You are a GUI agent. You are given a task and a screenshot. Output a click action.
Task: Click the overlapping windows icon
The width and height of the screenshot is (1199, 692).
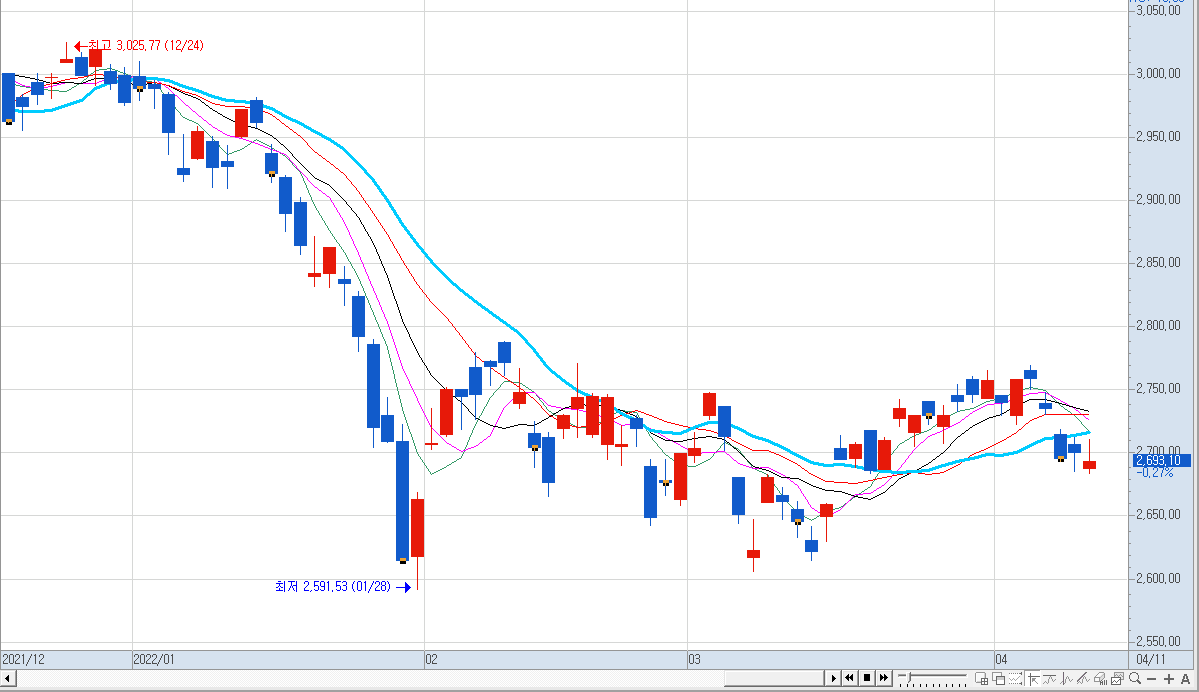click(x=999, y=678)
